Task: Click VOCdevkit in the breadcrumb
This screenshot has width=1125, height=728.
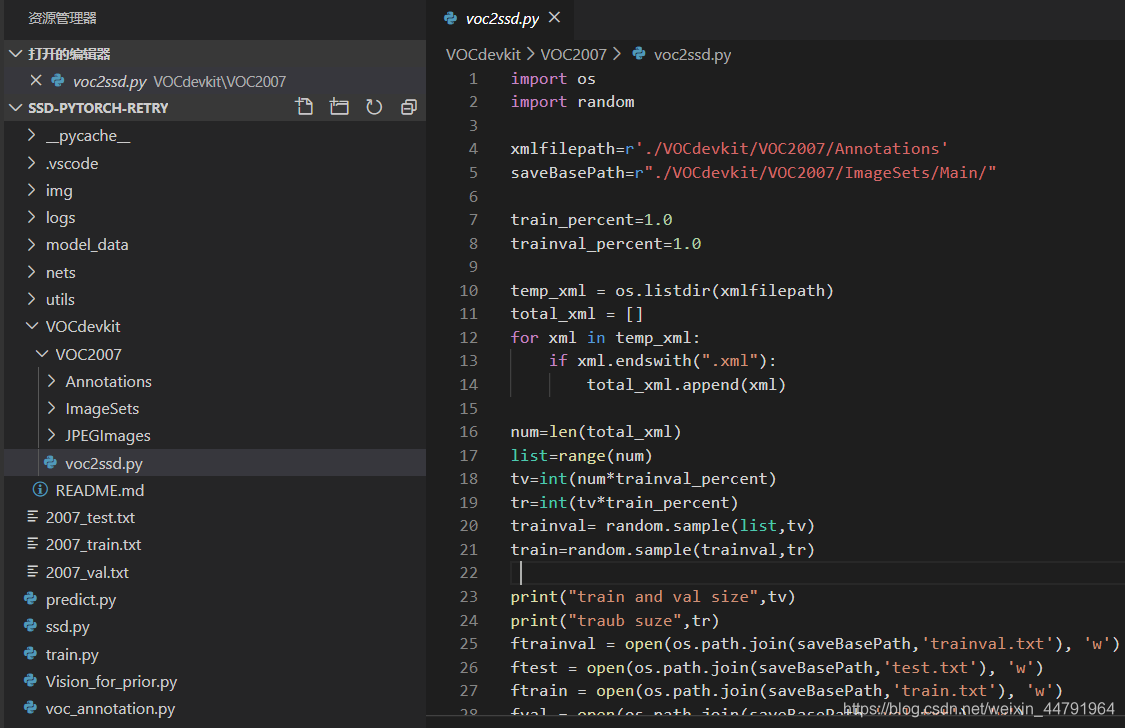Action: coord(483,55)
